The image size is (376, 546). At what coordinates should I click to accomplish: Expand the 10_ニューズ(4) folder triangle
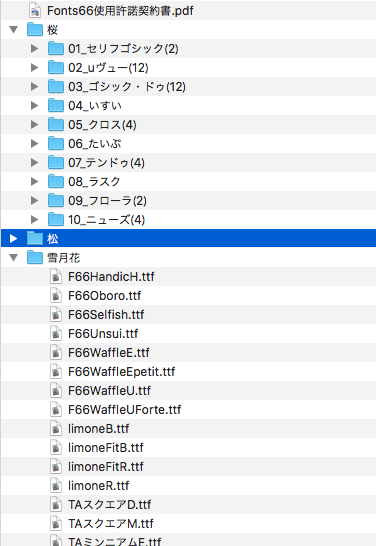click(x=34, y=219)
